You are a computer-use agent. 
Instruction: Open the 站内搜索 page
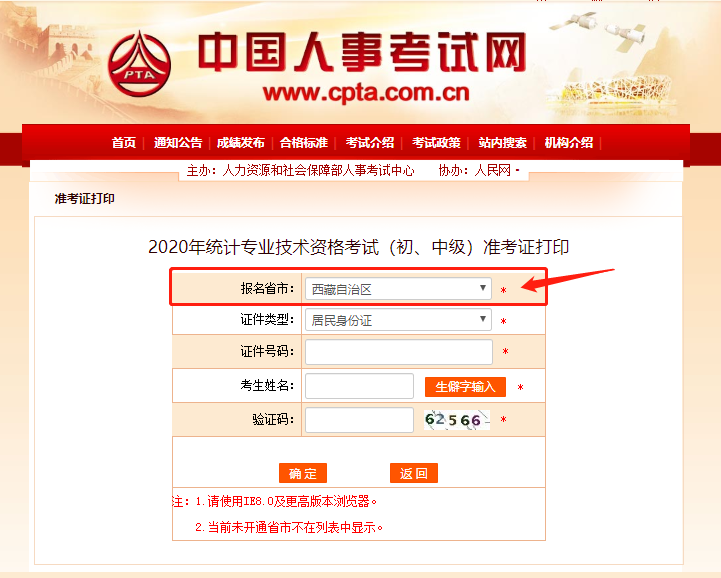tap(502, 143)
